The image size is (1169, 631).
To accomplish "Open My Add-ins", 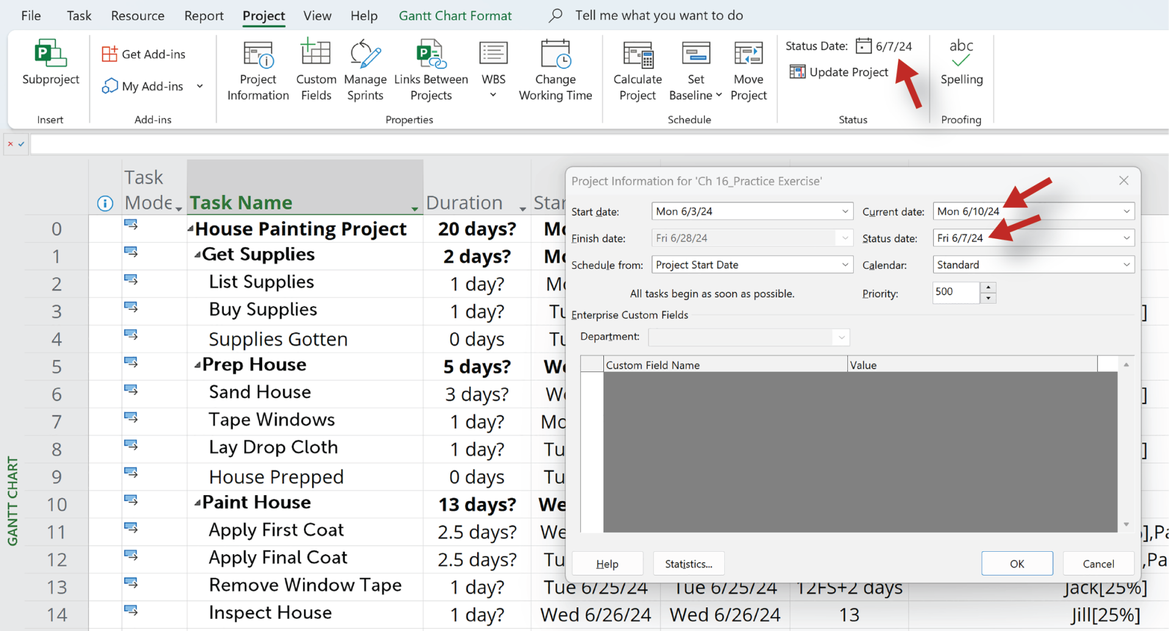I will coord(143,86).
